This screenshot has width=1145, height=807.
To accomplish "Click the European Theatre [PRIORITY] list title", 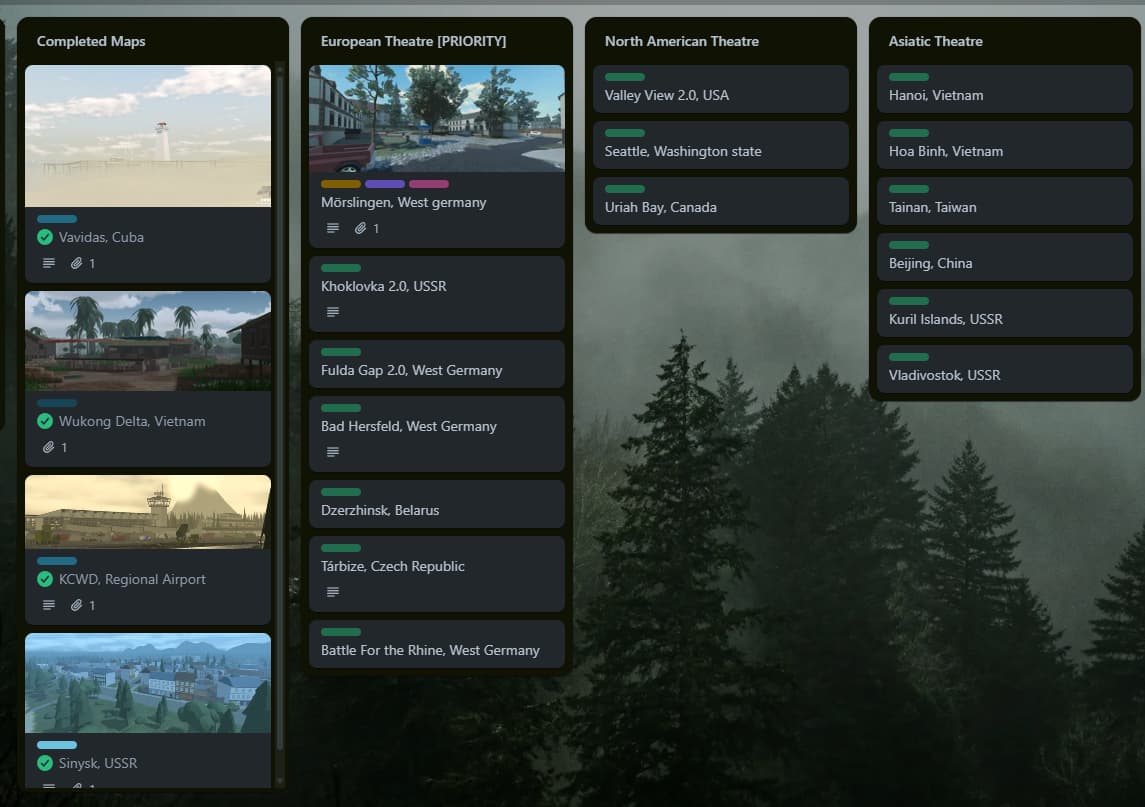I will [413, 42].
